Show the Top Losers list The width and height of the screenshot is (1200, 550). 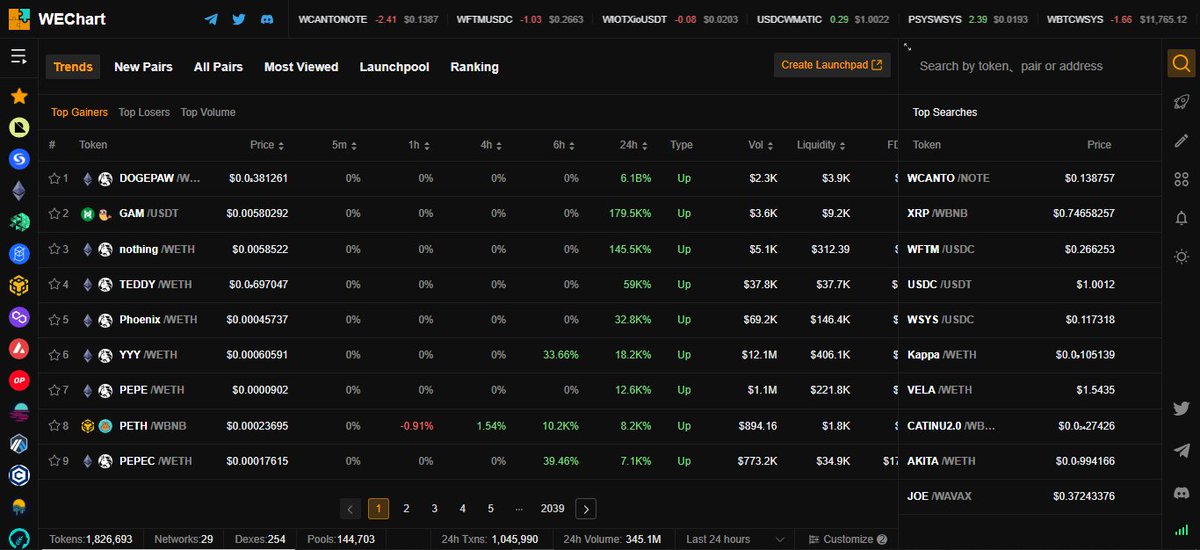pyautogui.click(x=144, y=112)
